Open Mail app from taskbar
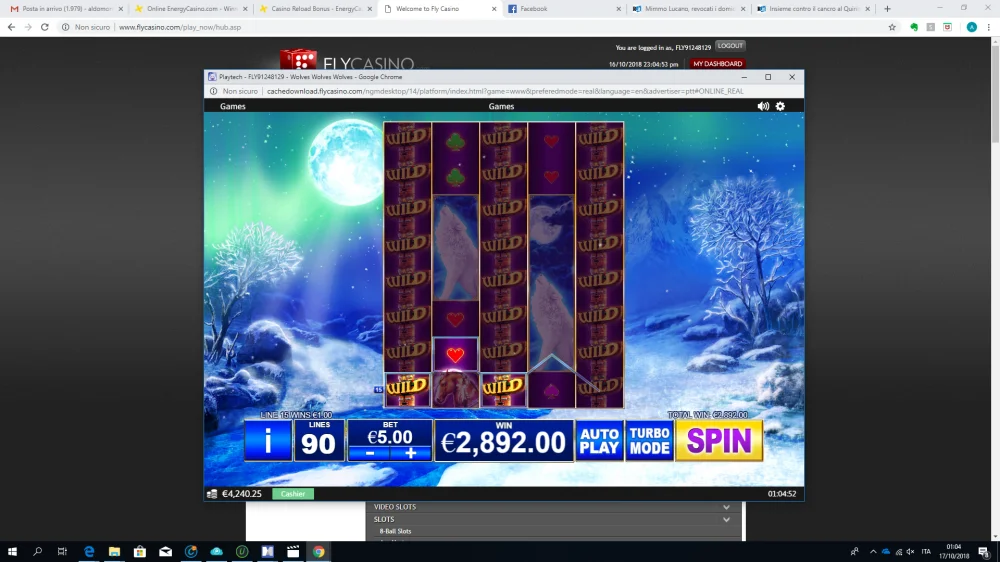The height and width of the screenshot is (562, 1000). [165, 552]
